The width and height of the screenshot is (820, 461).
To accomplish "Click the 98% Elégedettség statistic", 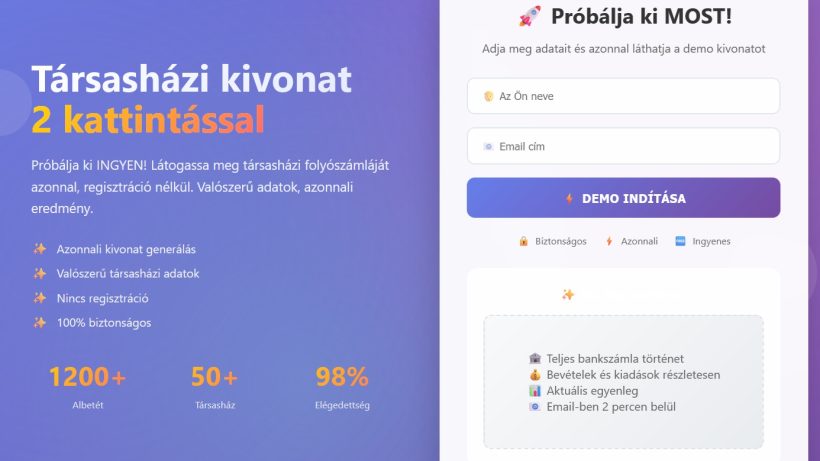I will 342,387.
